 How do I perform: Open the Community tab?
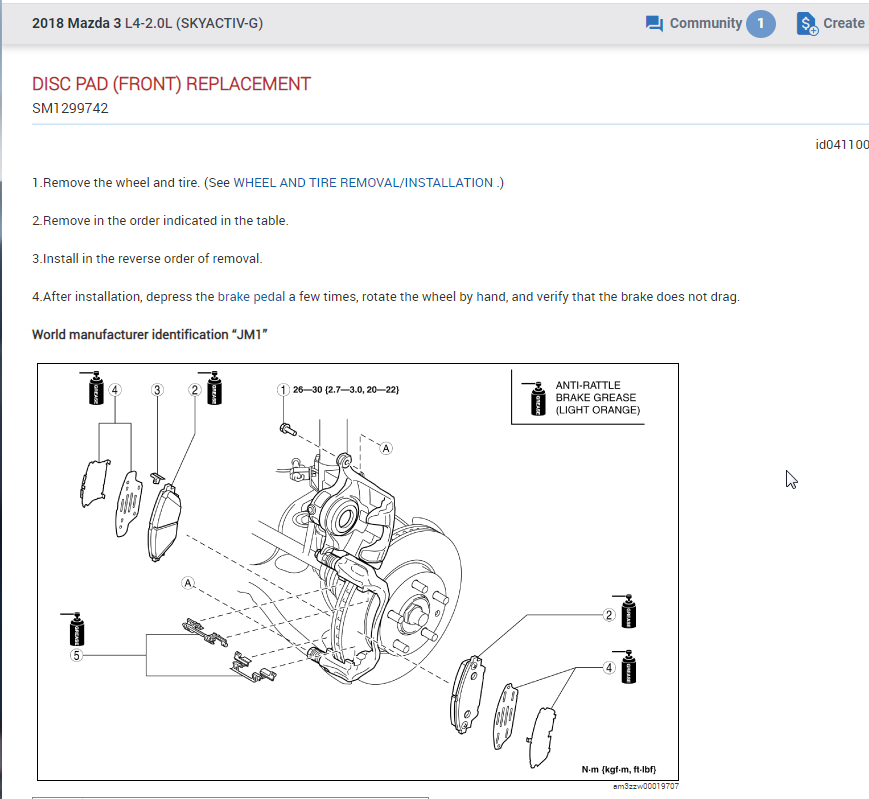(x=705, y=24)
